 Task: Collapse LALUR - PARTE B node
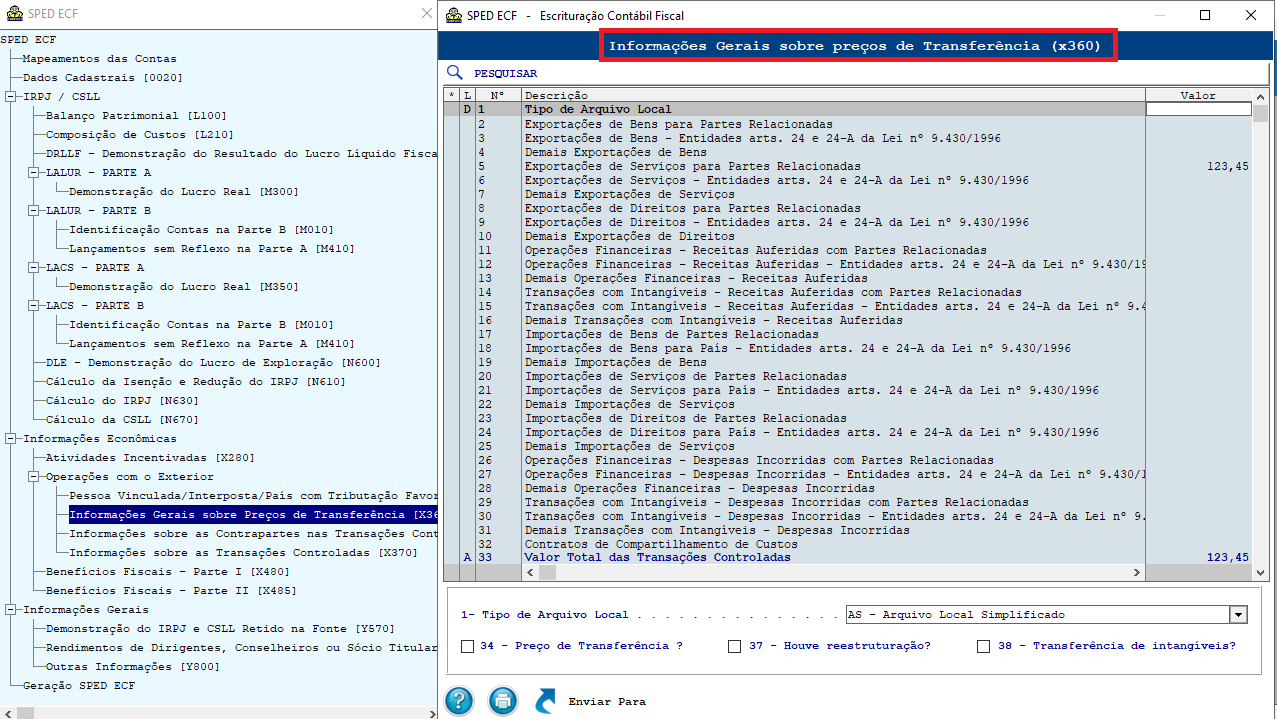33,211
